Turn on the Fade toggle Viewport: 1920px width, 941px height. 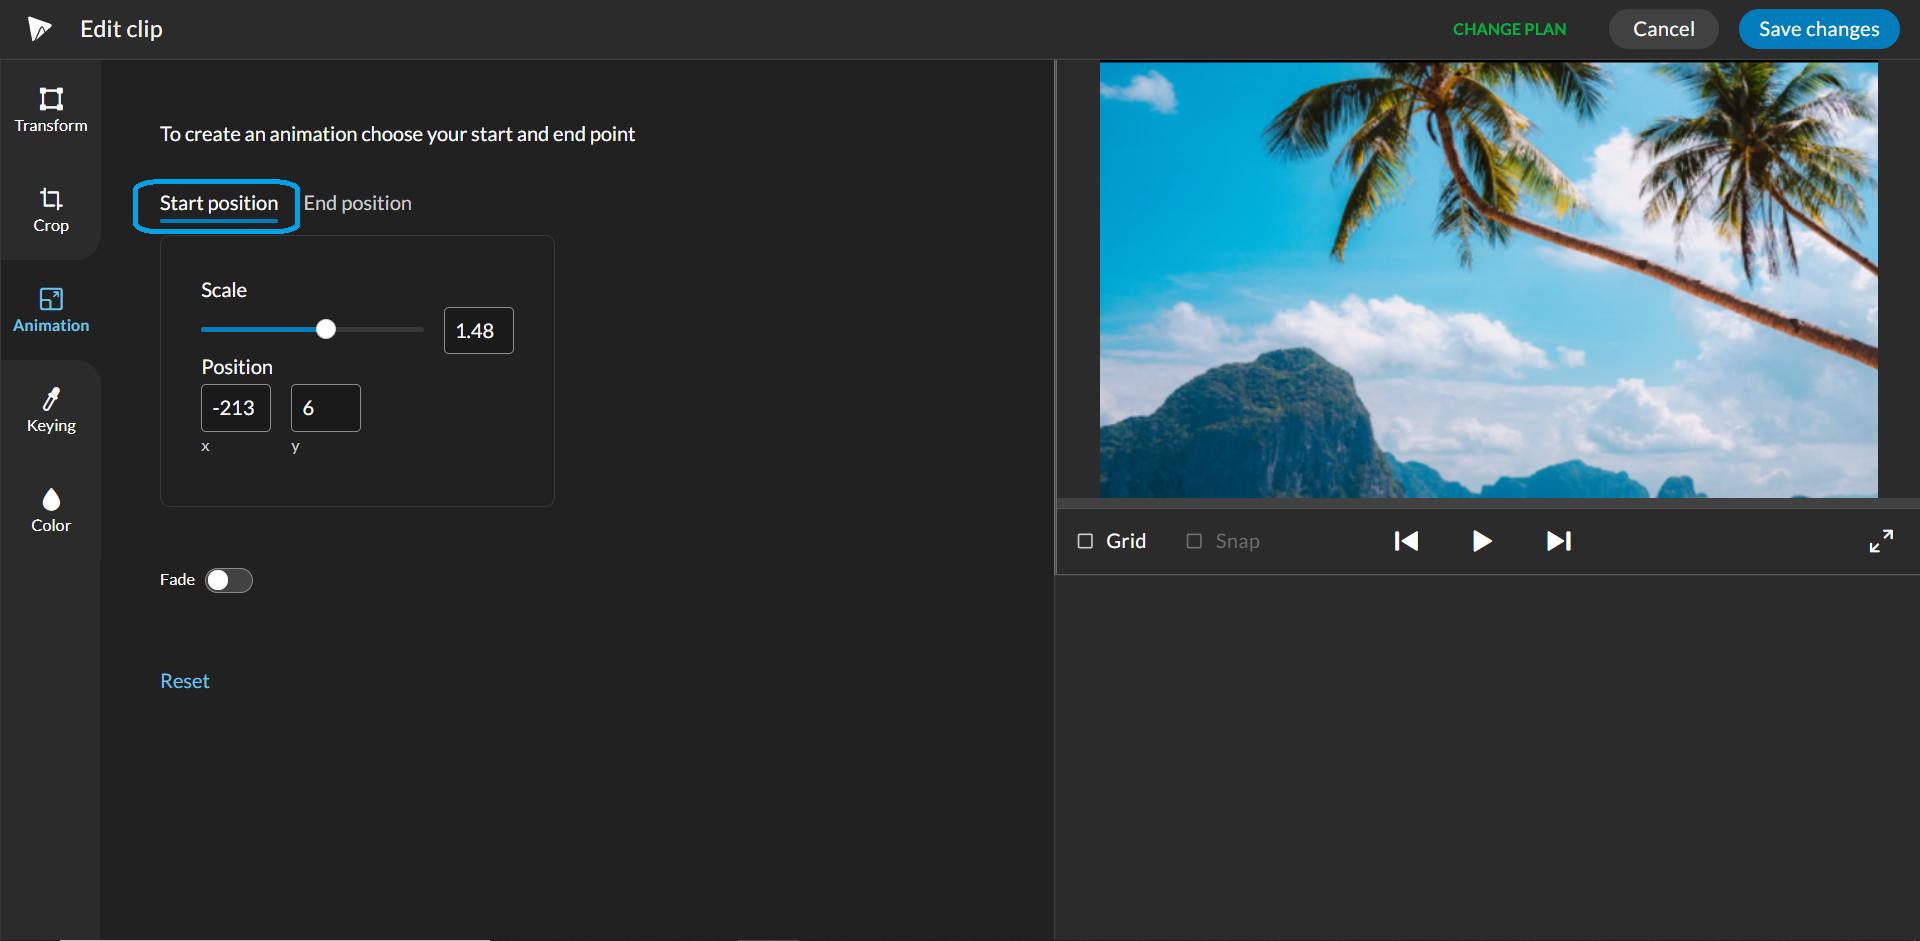(x=229, y=580)
